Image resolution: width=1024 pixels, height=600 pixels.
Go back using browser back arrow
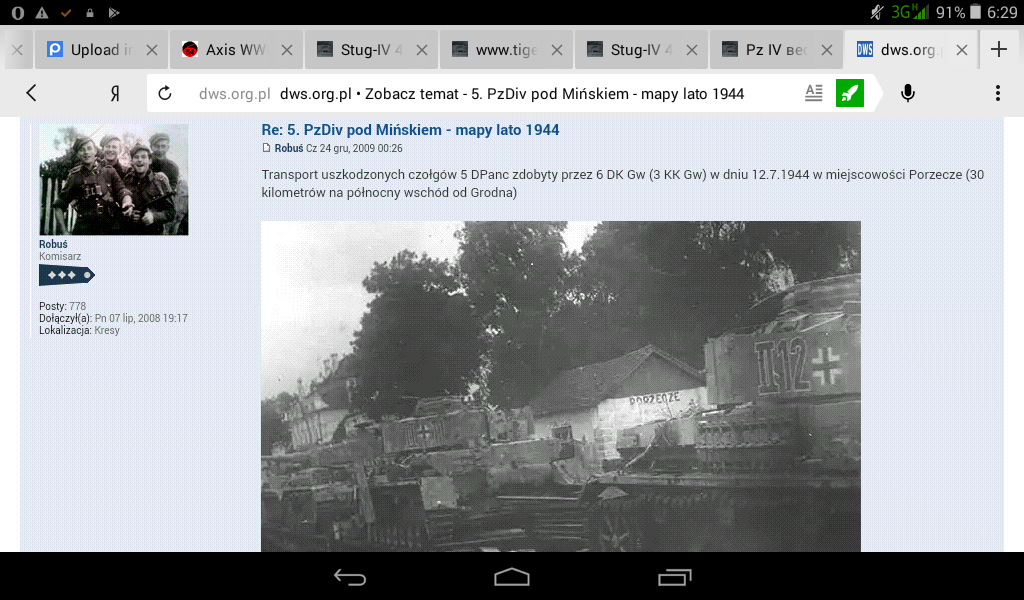(x=31, y=93)
